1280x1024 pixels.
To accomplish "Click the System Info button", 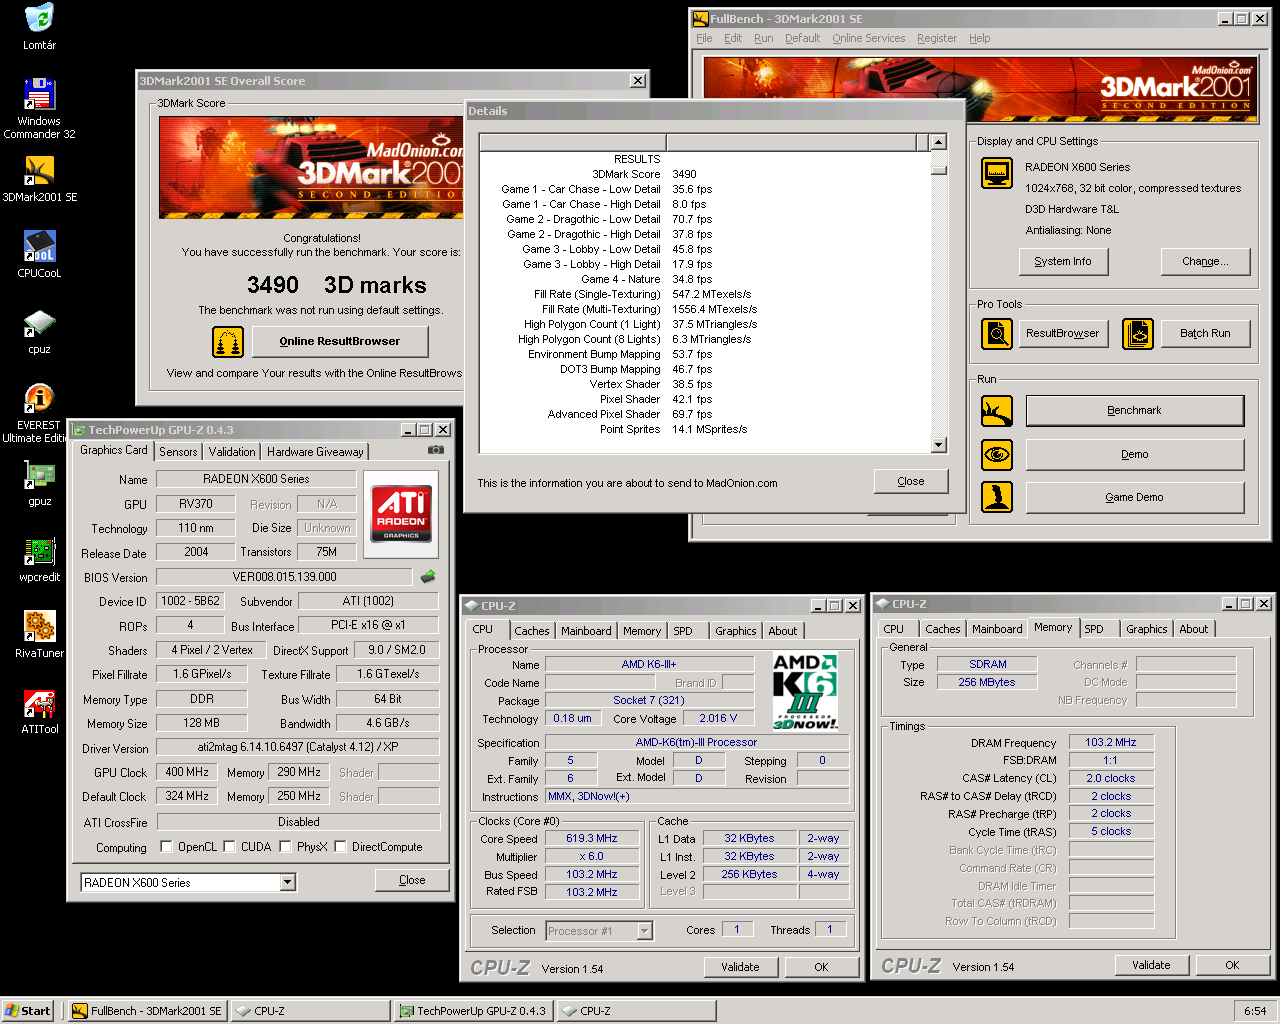I will (1063, 261).
